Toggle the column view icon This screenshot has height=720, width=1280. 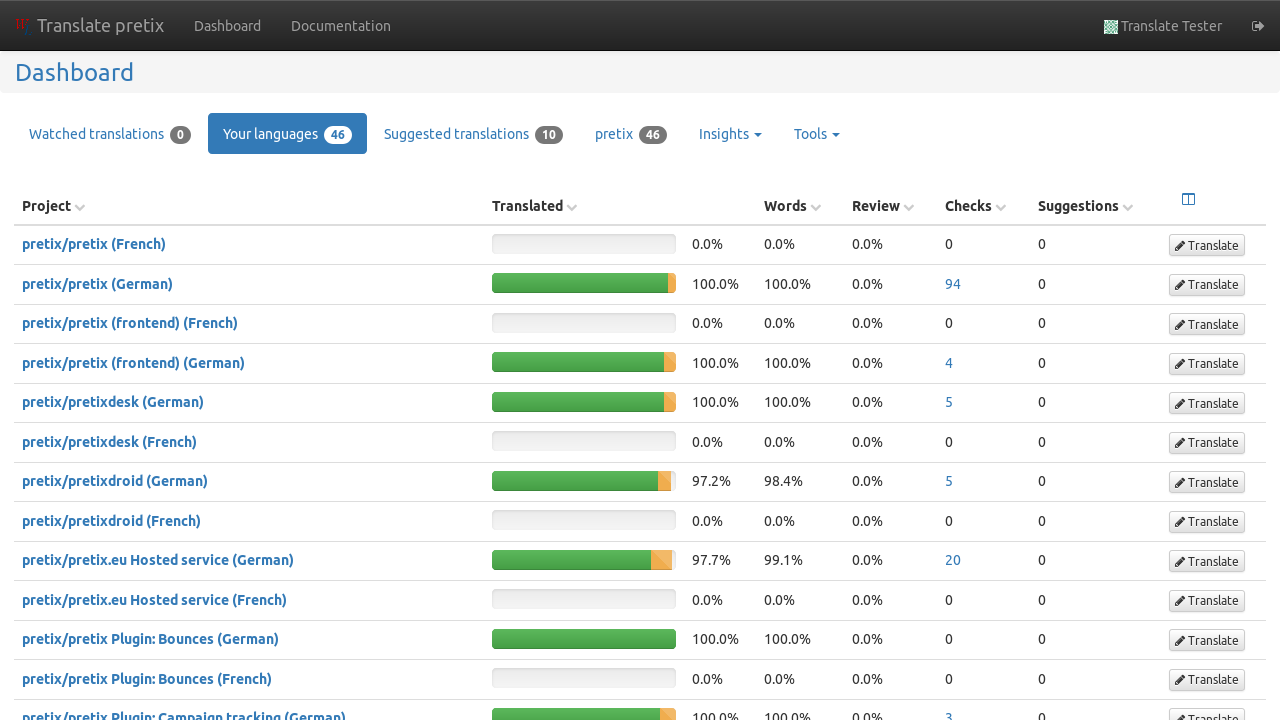coord(1188,200)
